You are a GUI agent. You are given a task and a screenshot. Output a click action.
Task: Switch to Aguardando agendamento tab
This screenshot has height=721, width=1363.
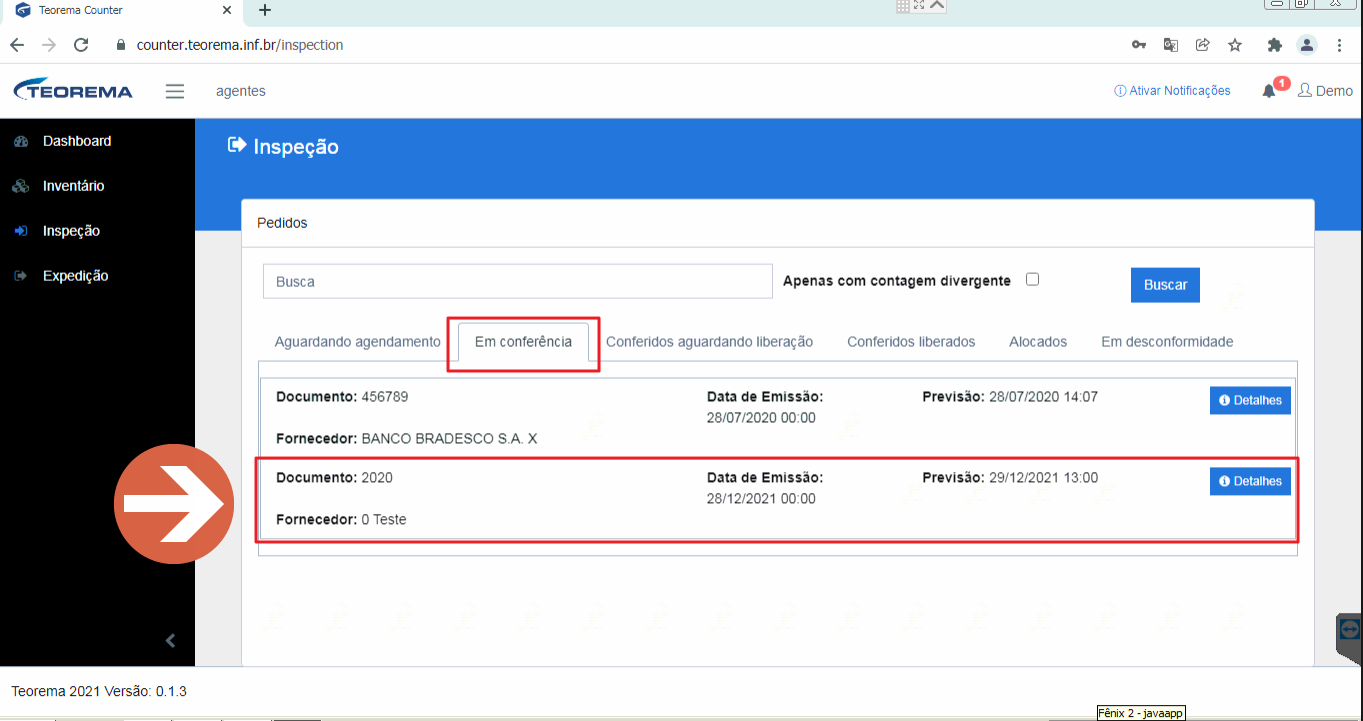(x=357, y=342)
